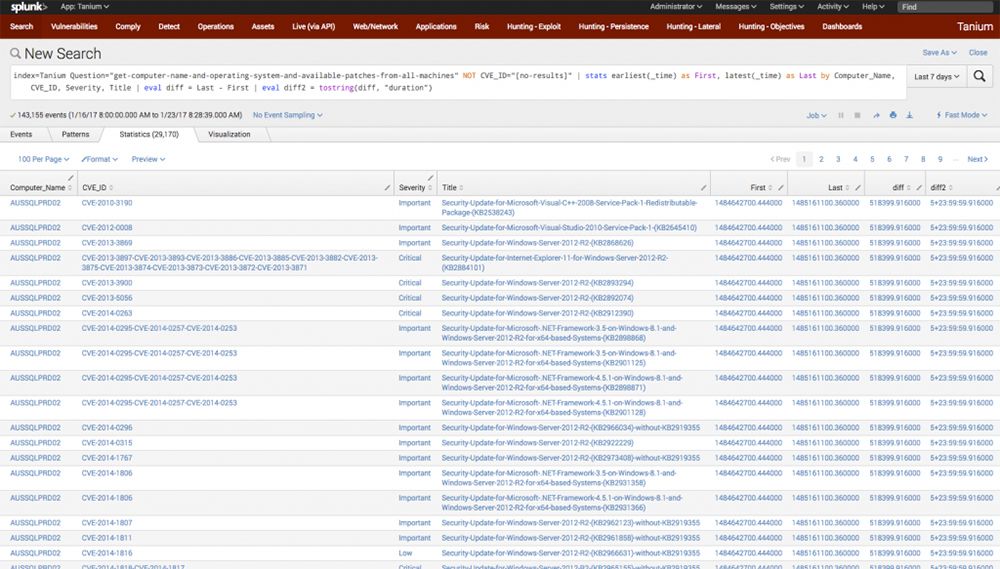The image size is (1000, 569).
Task: Jump to results page 2
Action: [821, 159]
